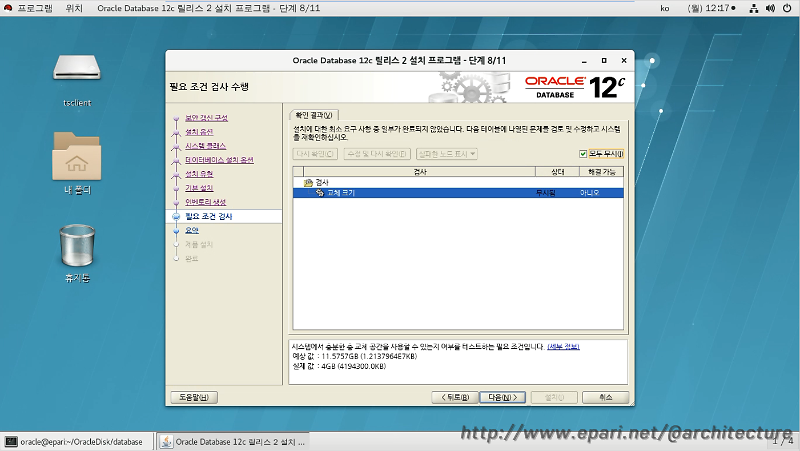Select the 검사 root row in results tree
The width and height of the screenshot is (800, 451).
point(458,182)
